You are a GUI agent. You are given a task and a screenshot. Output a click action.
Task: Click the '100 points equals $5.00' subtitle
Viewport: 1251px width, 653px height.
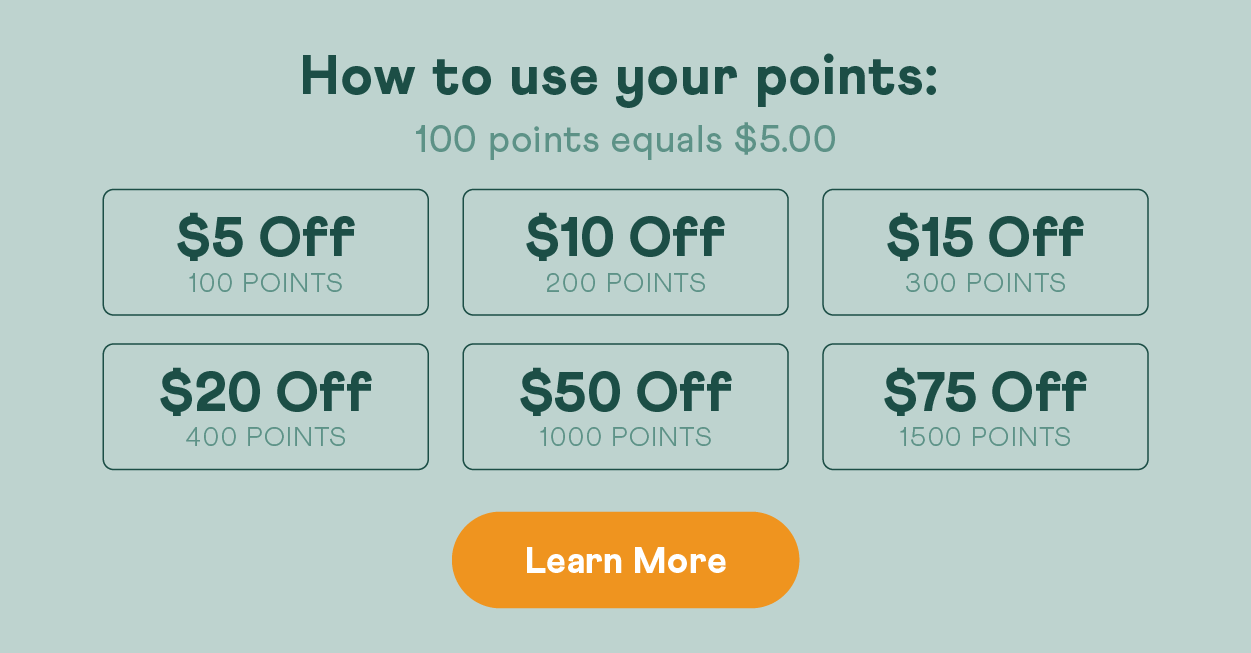[x=625, y=139]
